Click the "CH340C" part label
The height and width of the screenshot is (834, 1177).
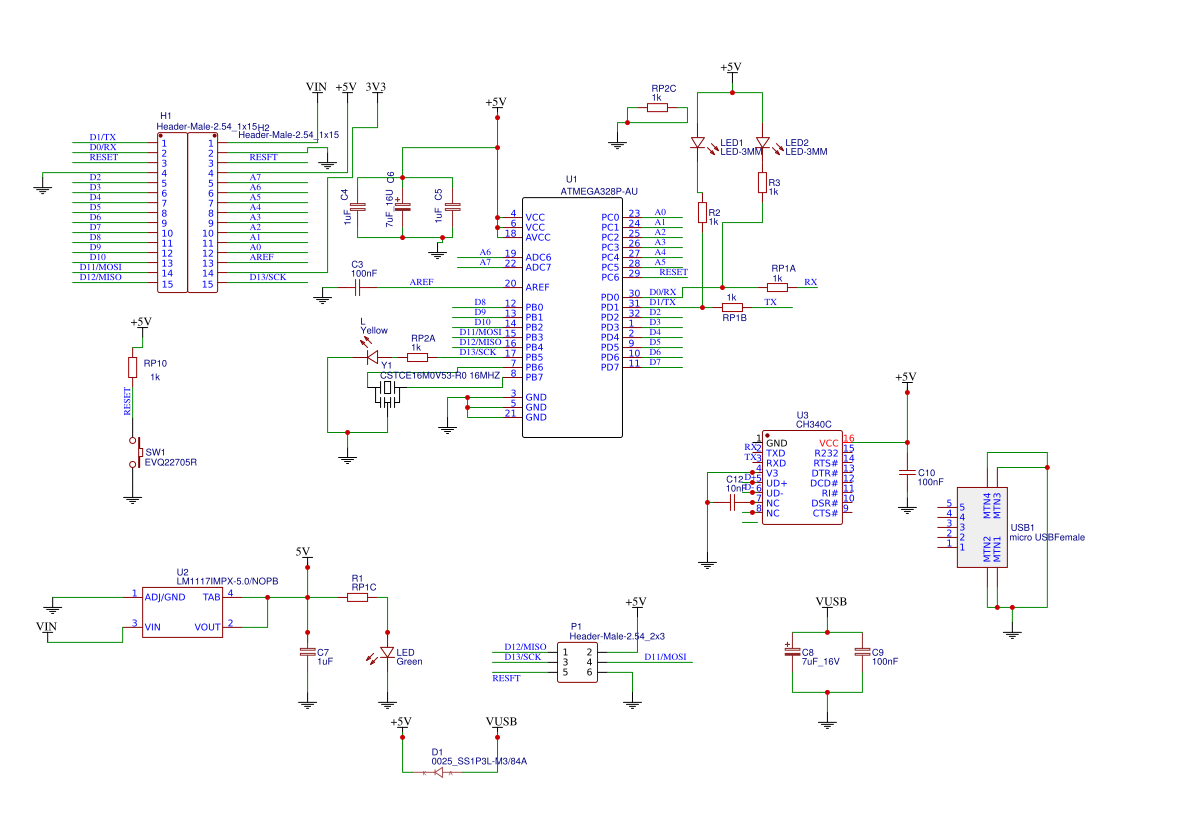[x=813, y=424]
